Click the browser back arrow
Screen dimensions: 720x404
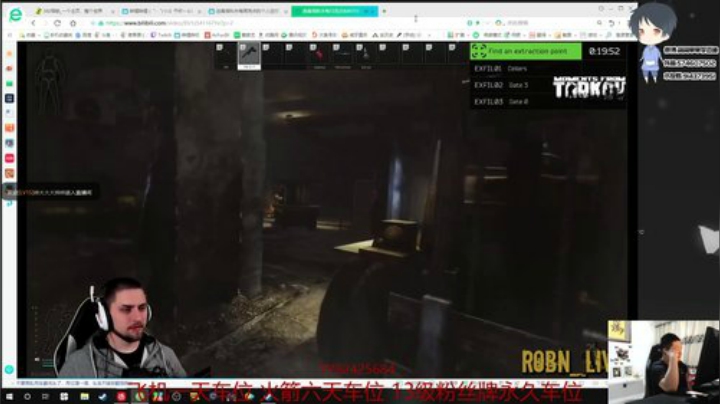point(33,23)
